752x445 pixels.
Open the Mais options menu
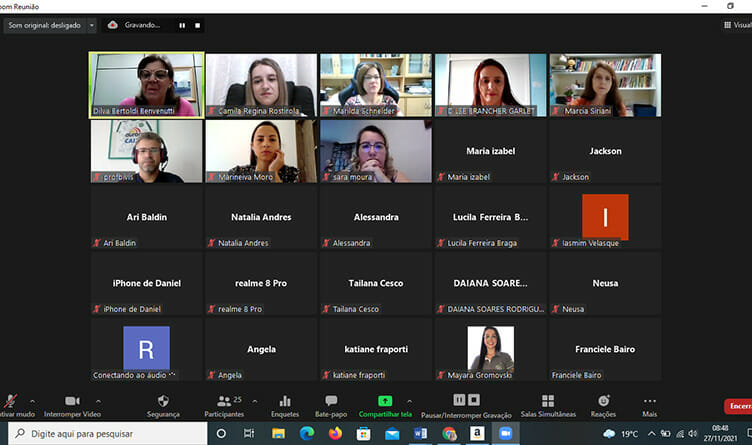click(650, 404)
